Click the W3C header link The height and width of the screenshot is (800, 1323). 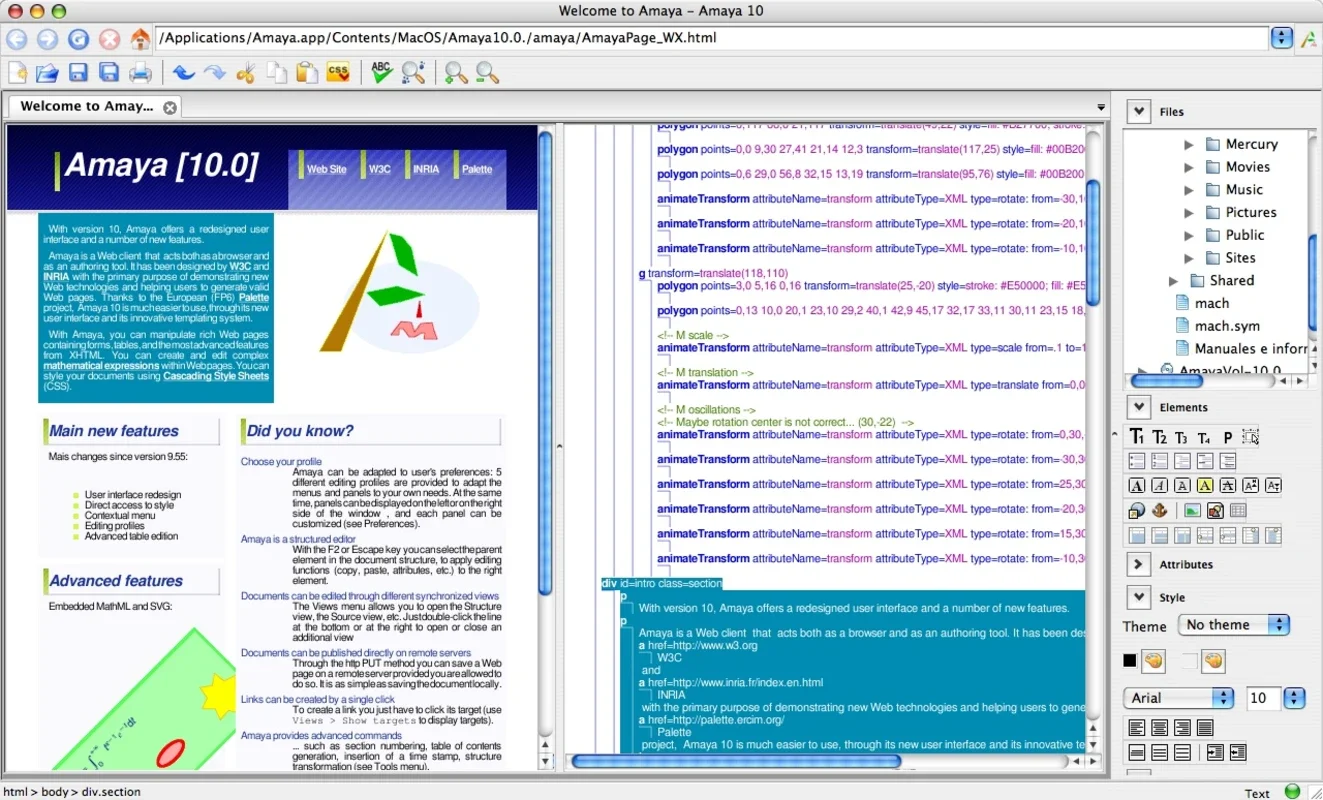point(380,169)
